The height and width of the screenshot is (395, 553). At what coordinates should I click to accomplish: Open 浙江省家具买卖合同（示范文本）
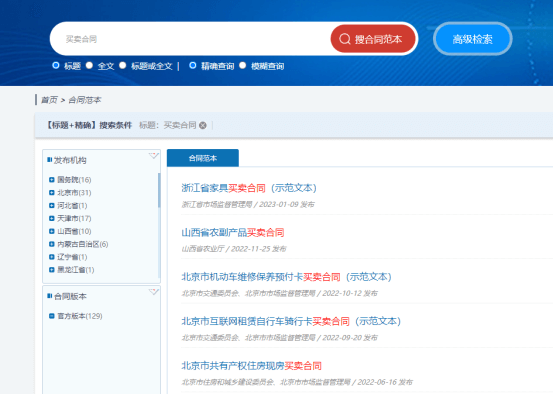249,188
